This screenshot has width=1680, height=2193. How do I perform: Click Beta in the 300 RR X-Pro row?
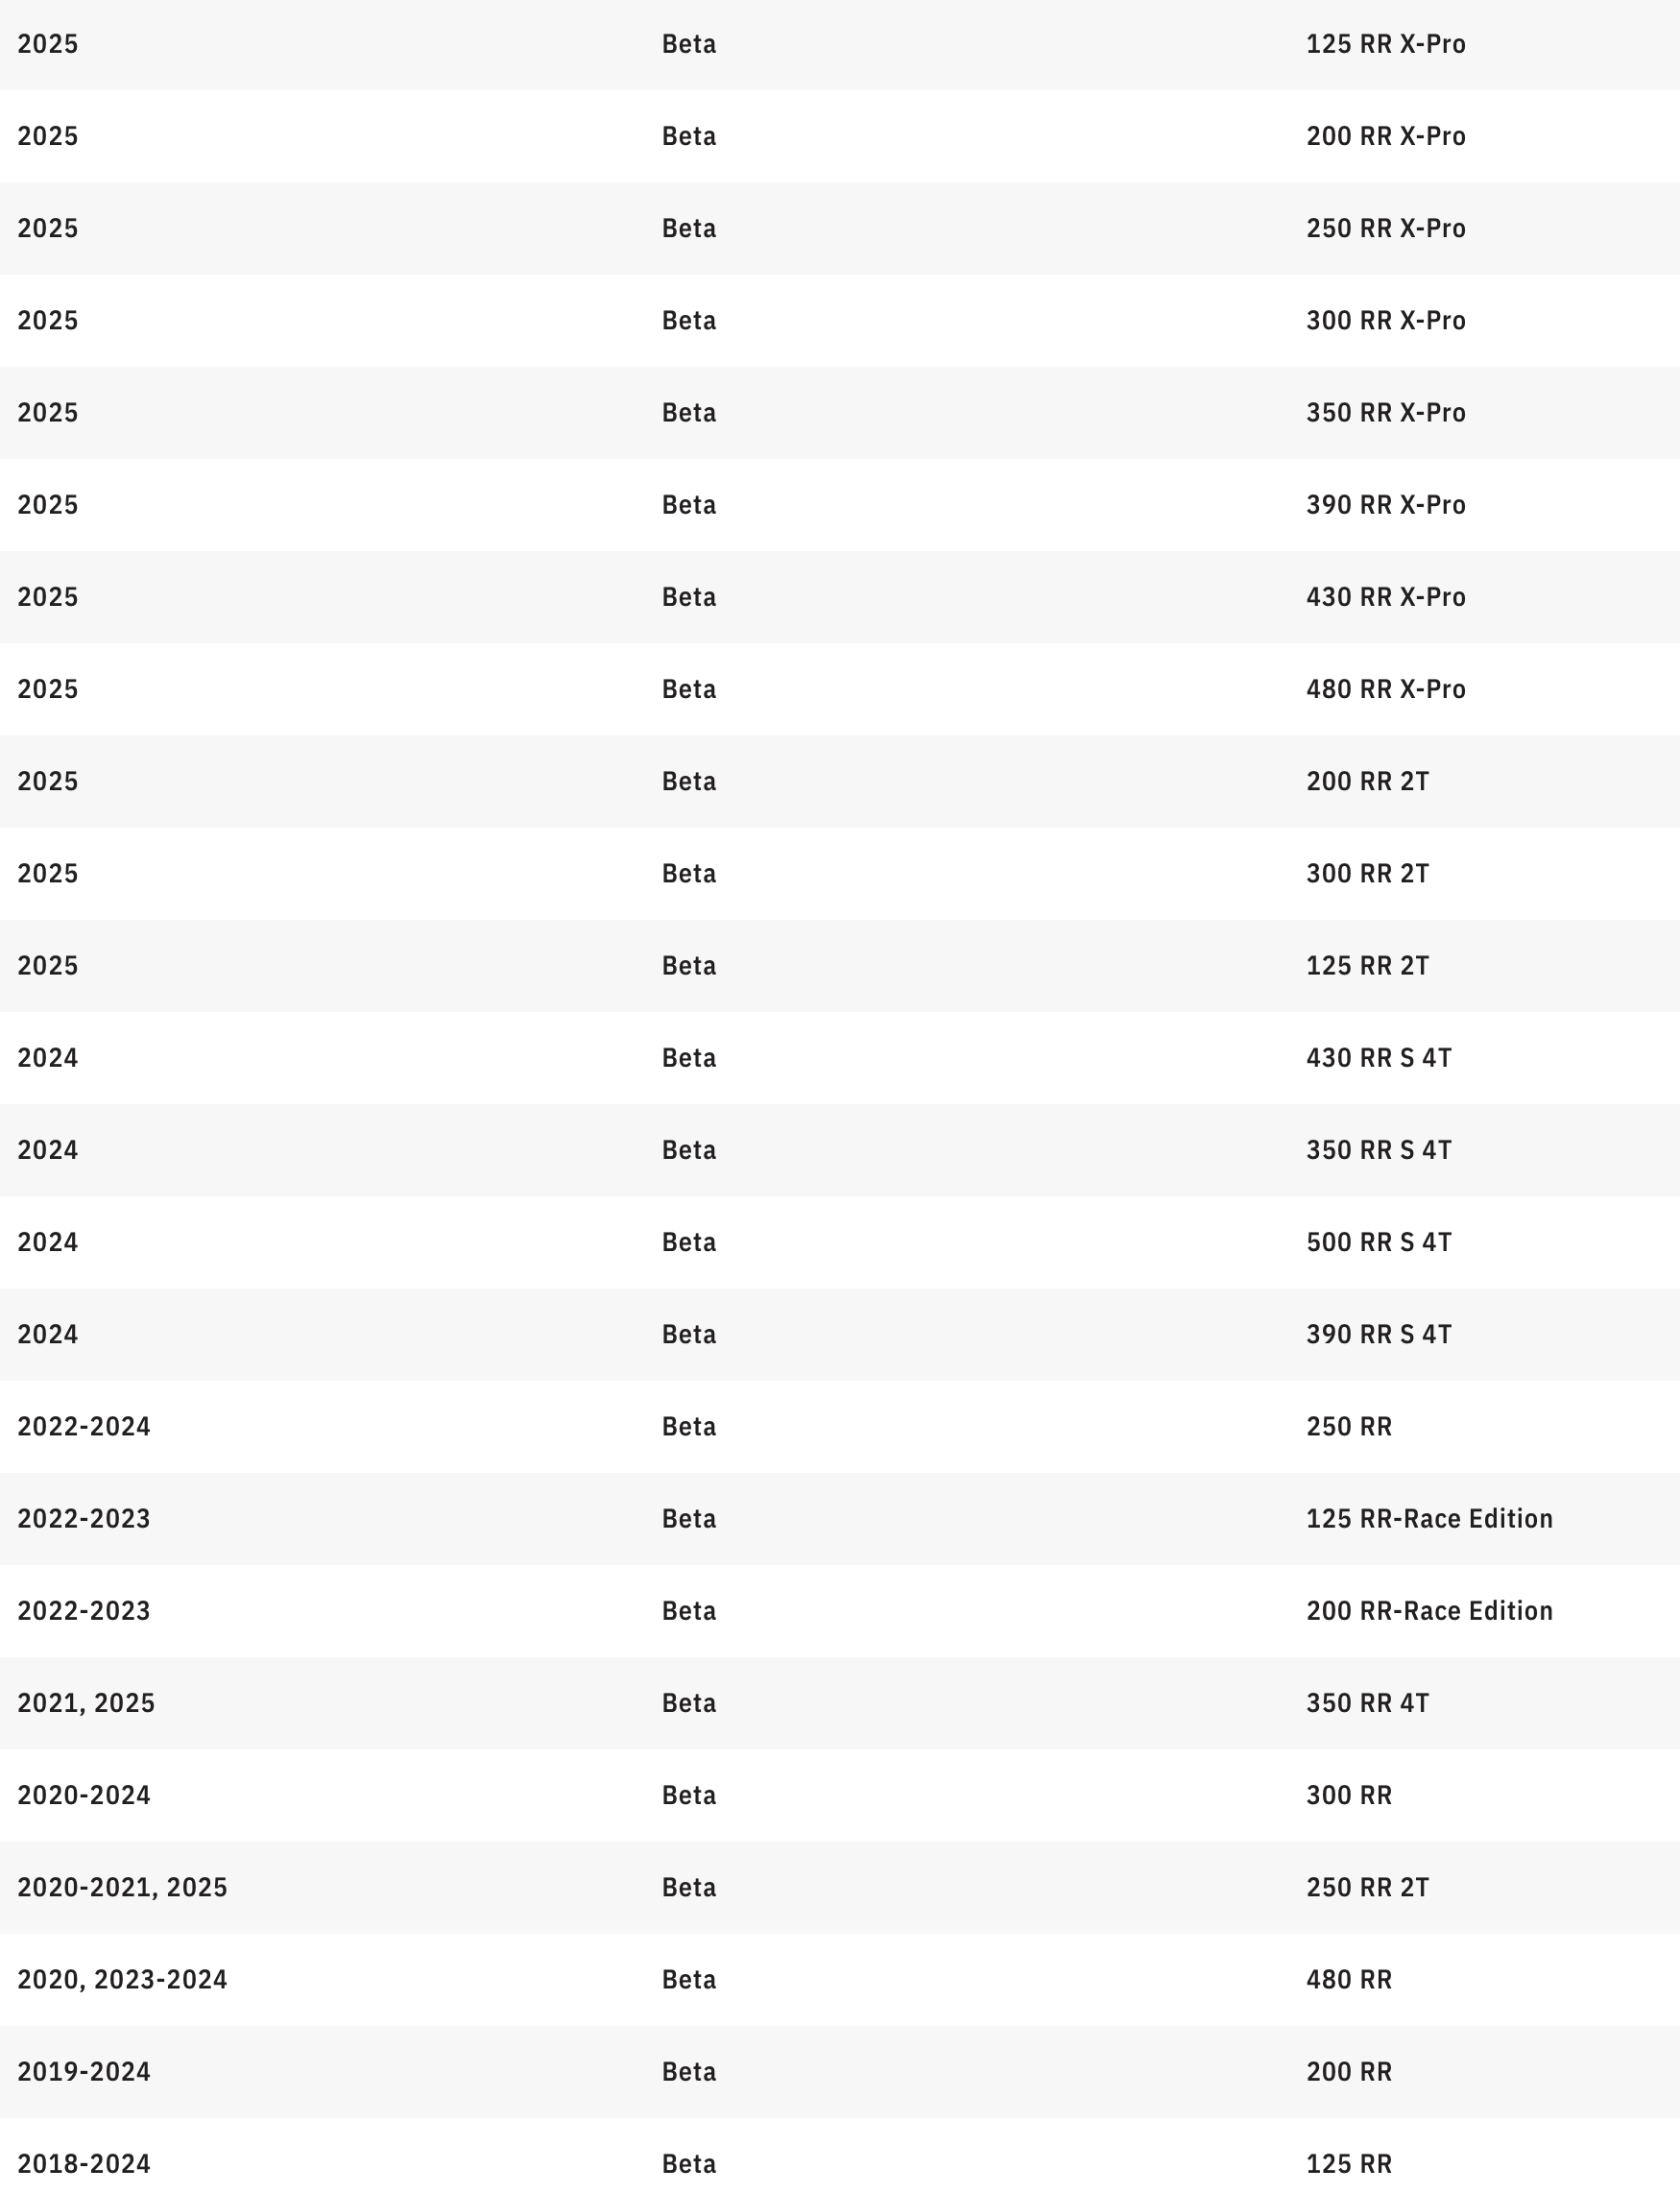[x=689, y=321]
